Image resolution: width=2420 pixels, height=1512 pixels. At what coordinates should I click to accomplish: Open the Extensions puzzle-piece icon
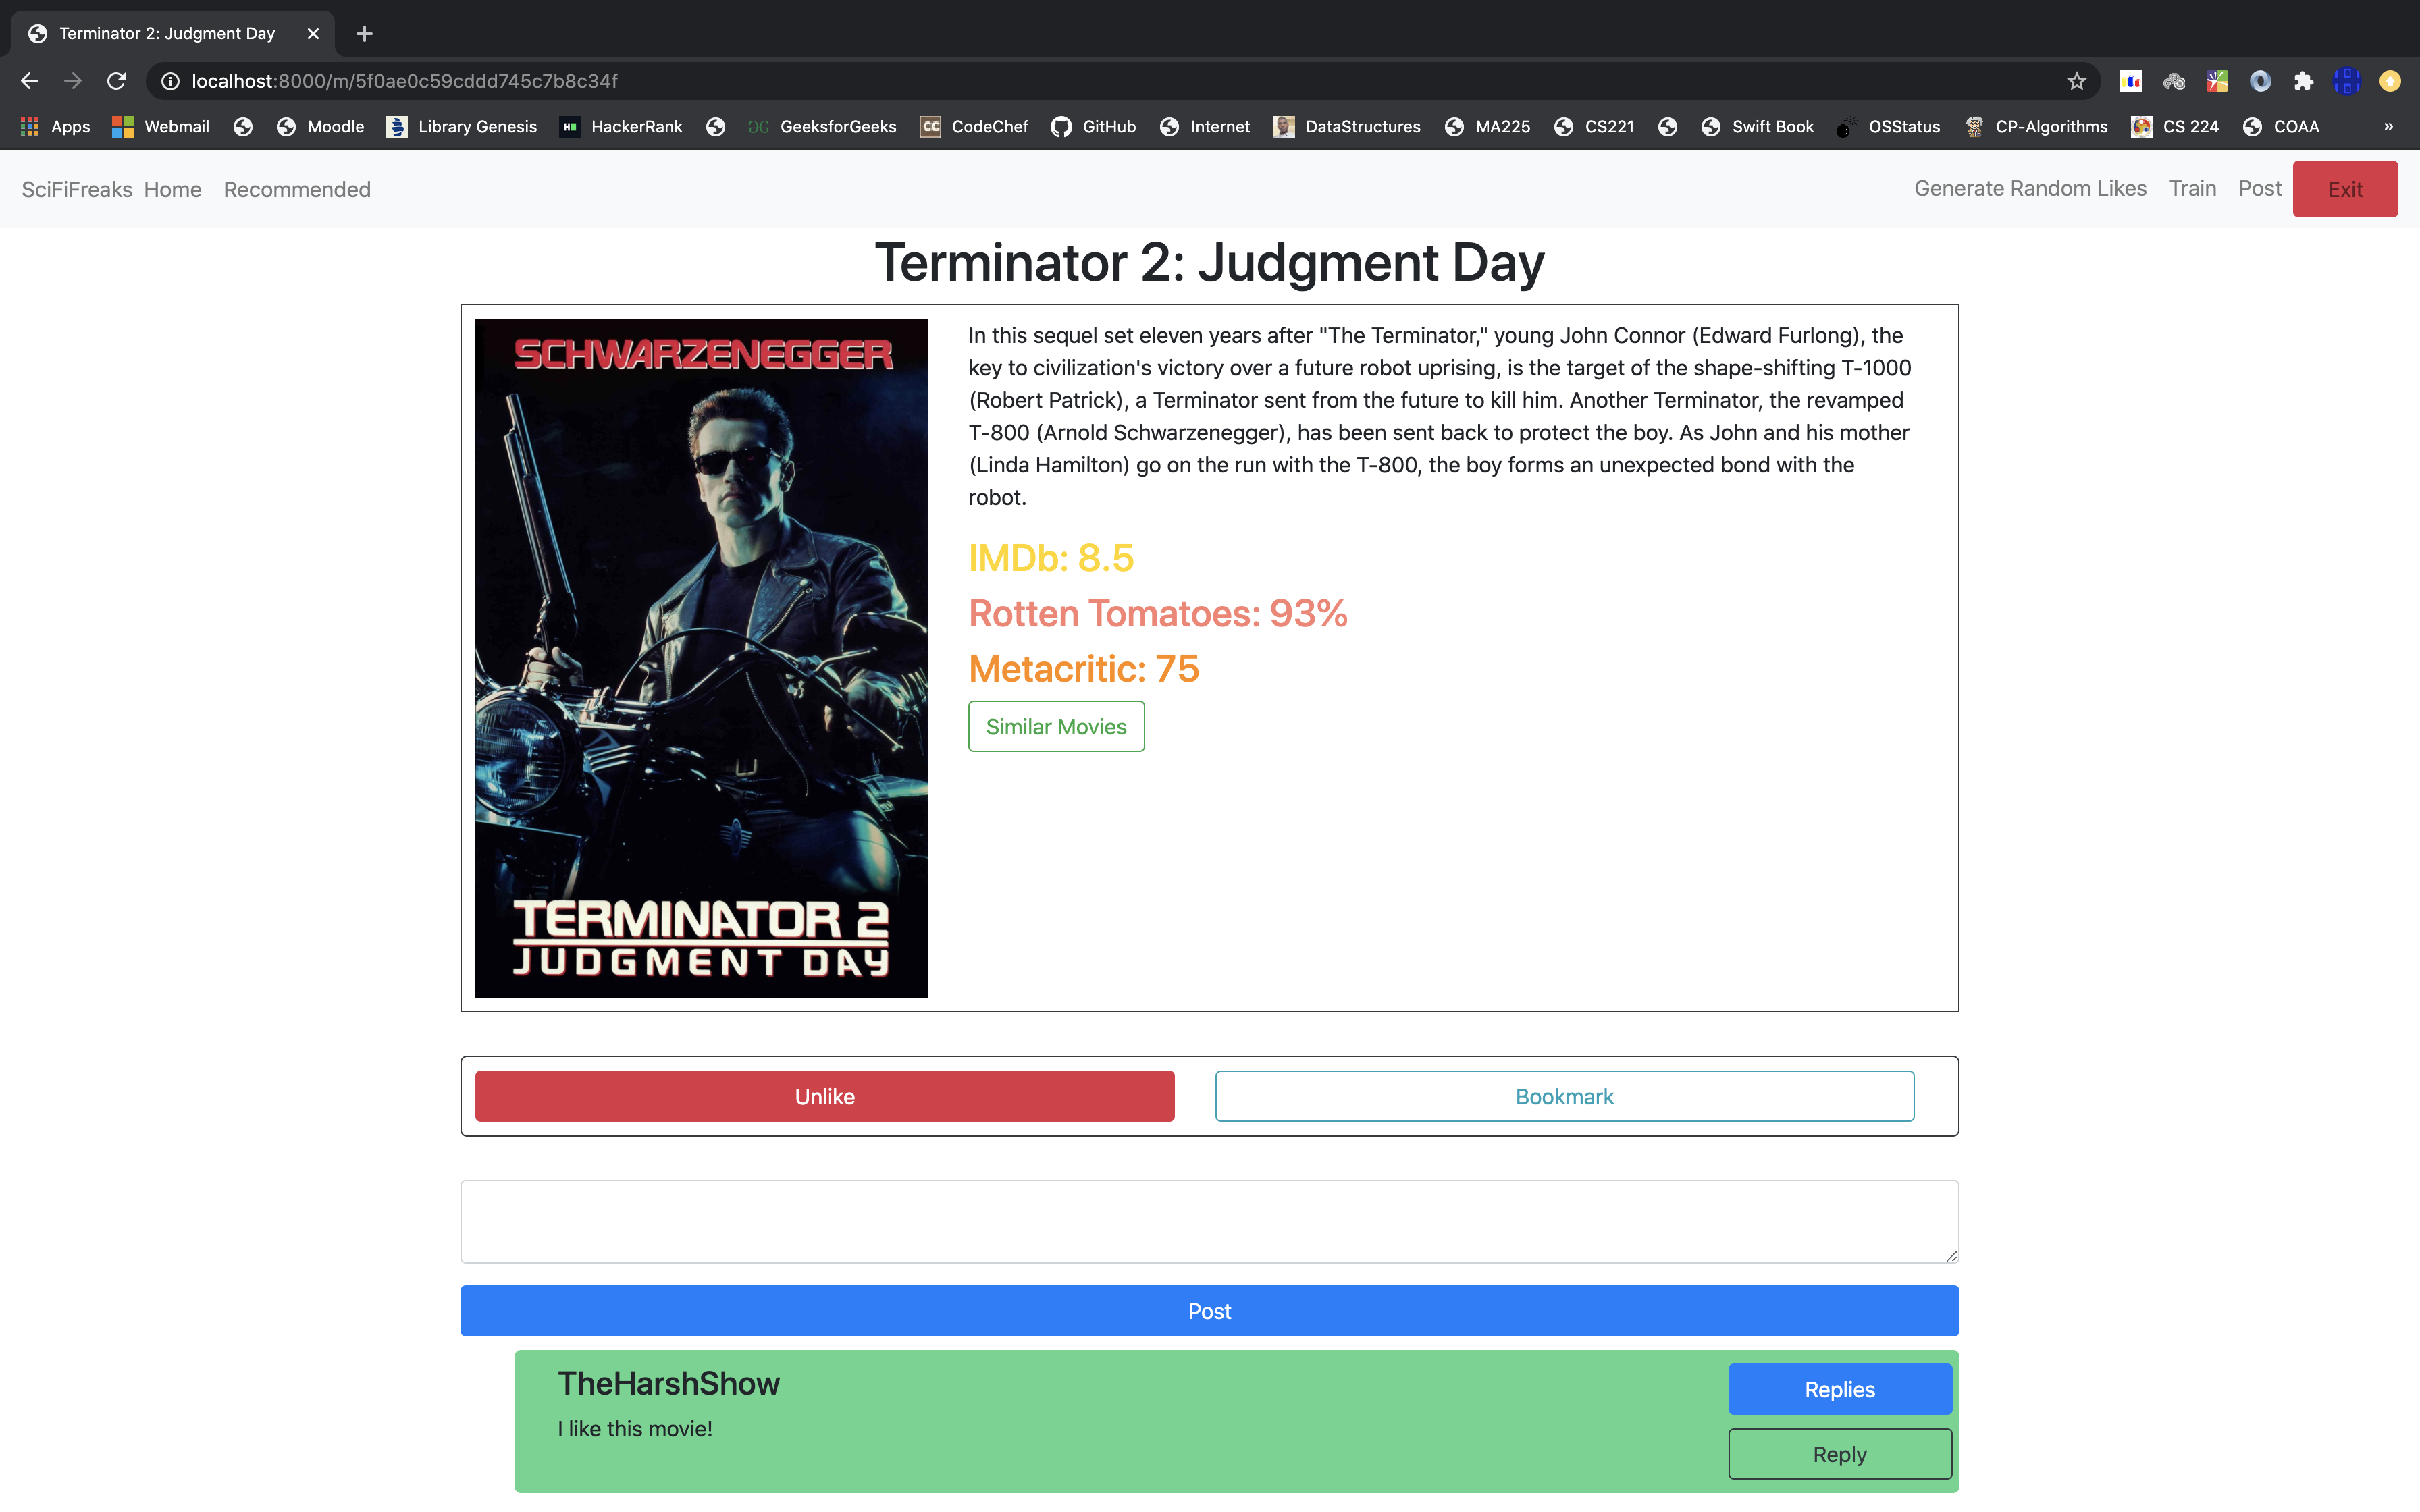2303,81
